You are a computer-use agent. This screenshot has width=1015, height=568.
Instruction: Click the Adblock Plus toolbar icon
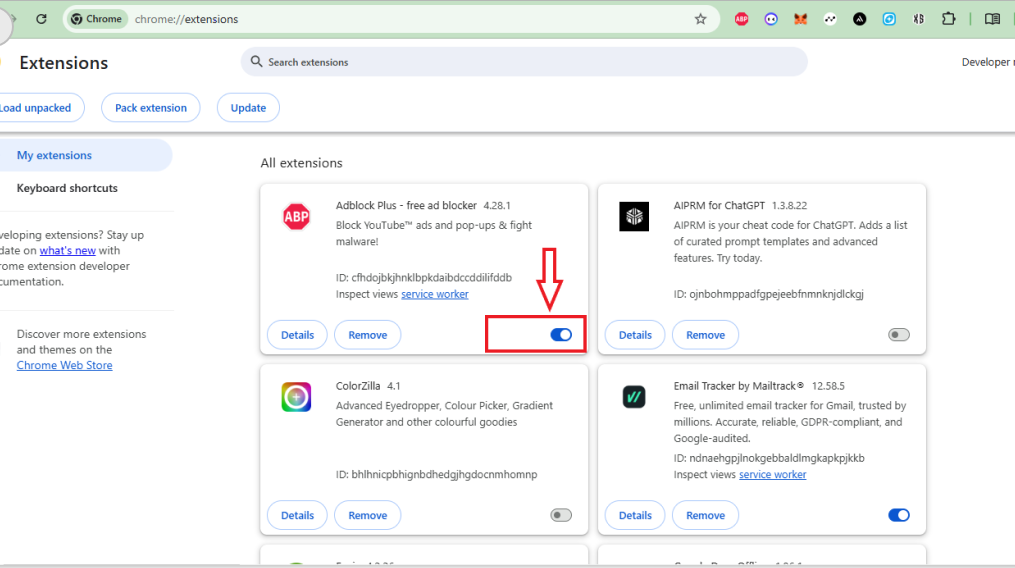[x=741, y=19]
